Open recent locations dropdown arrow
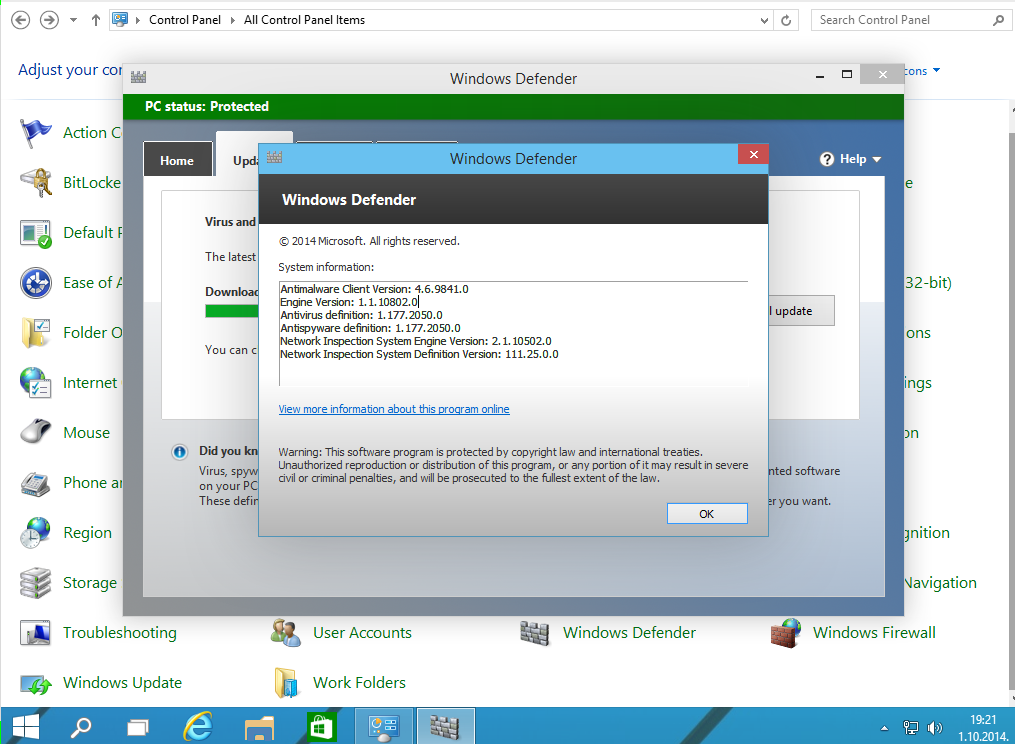The image size is (1015, 744). (73, 20)
